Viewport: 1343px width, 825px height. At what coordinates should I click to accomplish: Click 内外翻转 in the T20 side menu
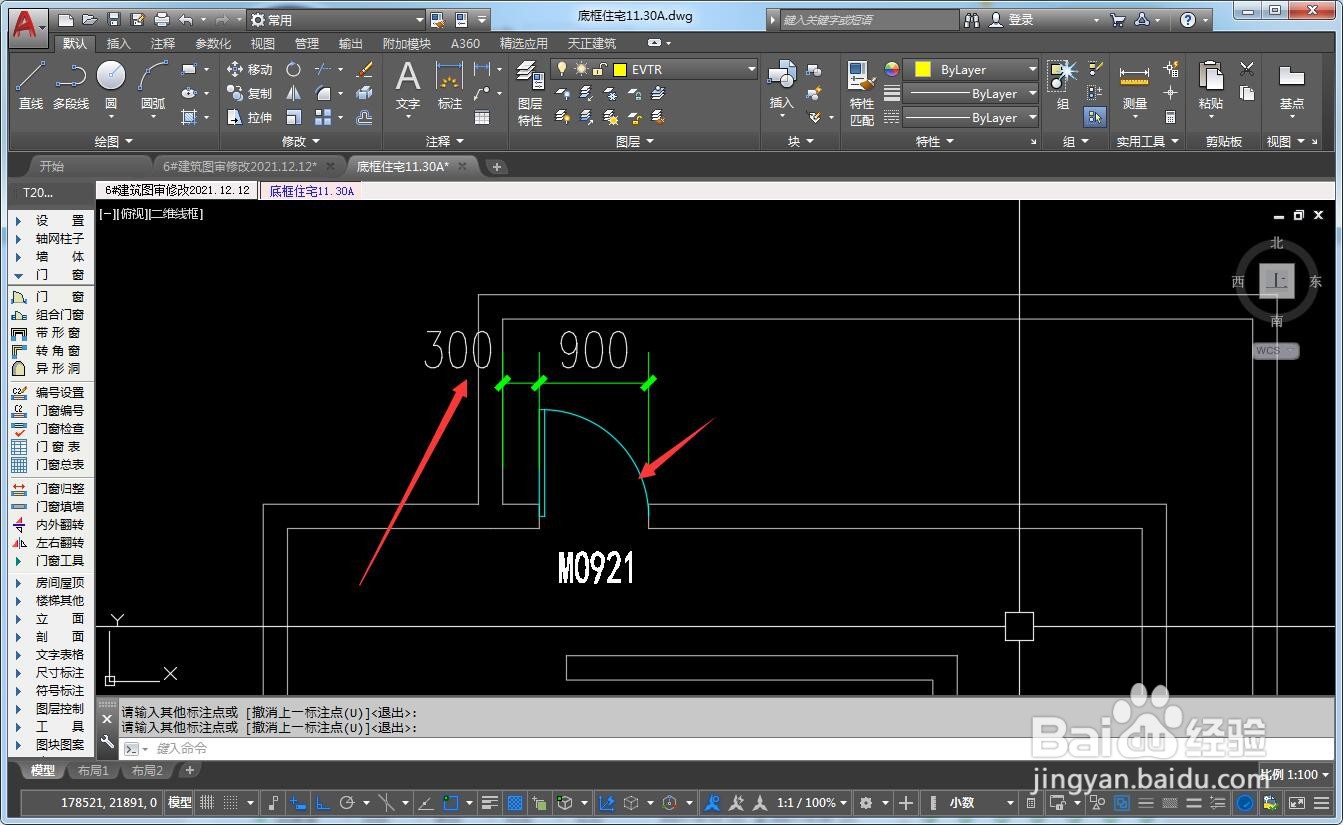tap(59, 524)
